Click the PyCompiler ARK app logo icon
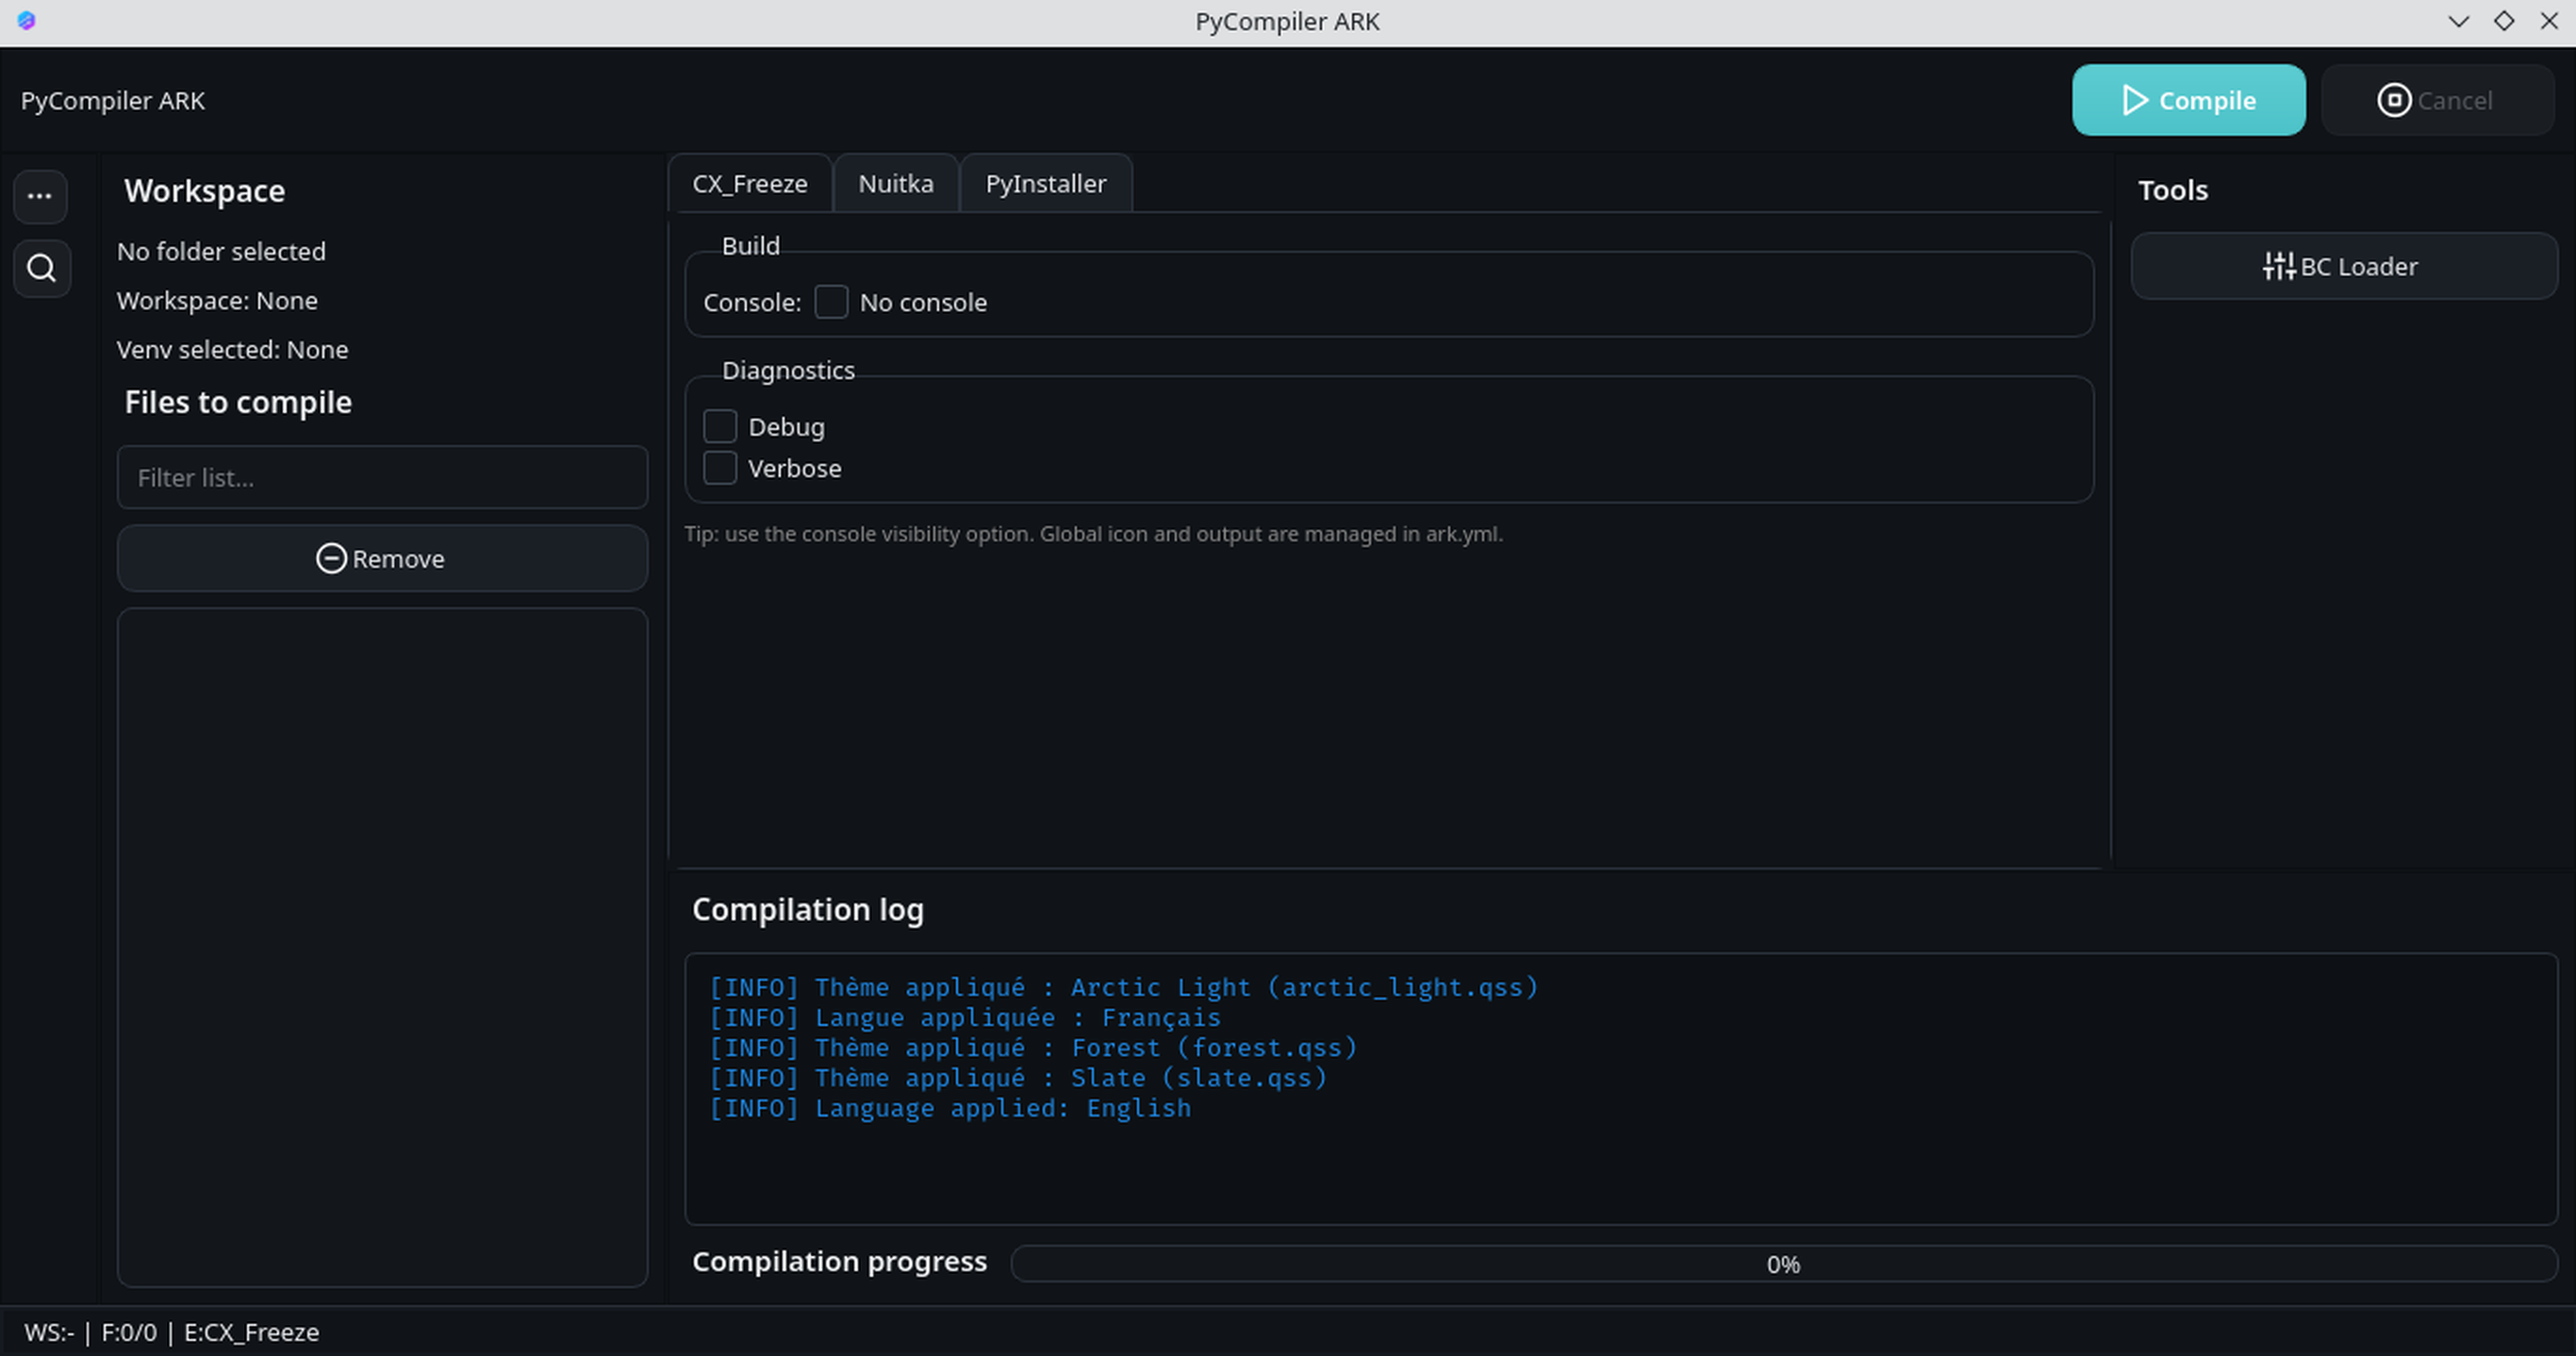Image resolution: width=2576 pixels, height=1356 pixels. pyautogui.click(x=27, y=20)
